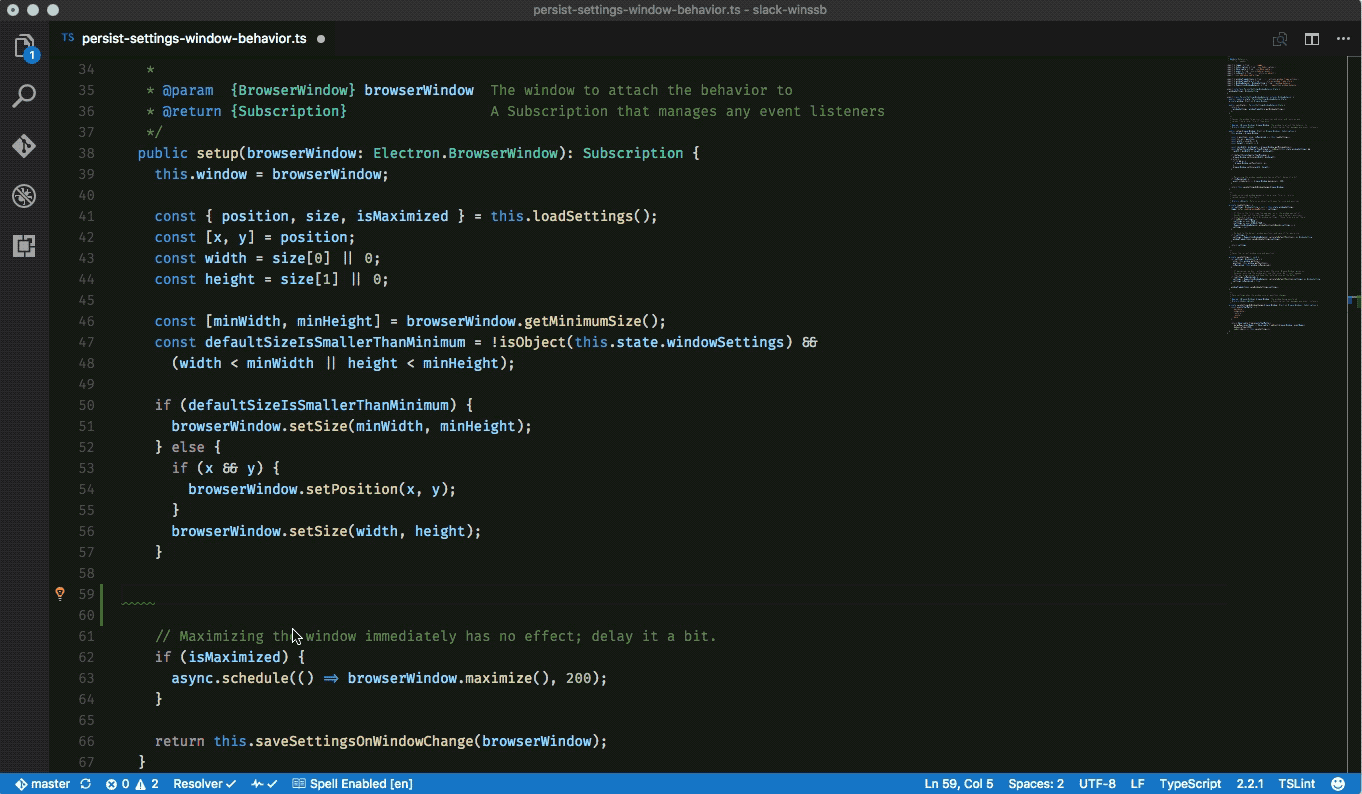This screenshot has width=1362, height=794.
Task: Toggle the TSLint status bar item
Action: [x=1296, y=784]
